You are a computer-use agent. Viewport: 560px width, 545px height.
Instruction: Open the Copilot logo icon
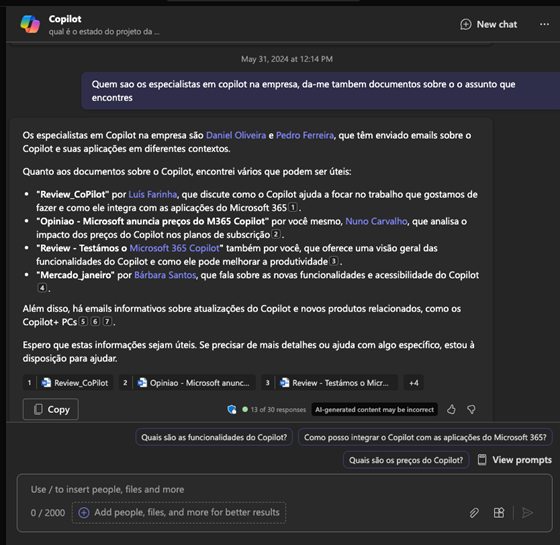pyautogui.click(x=30, y=24)
